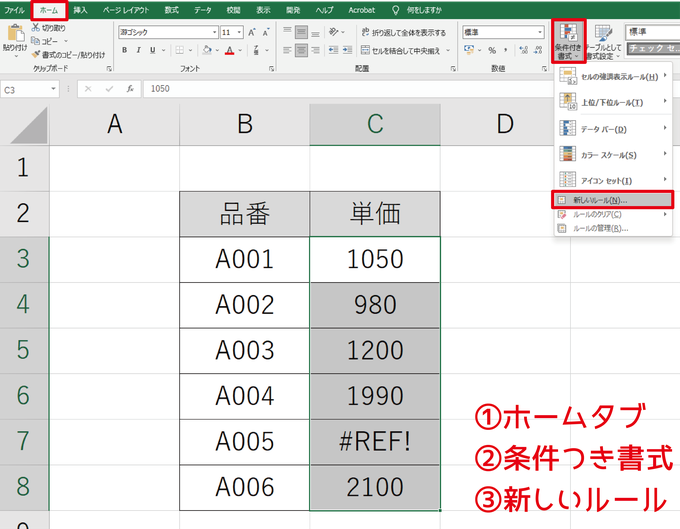
Task: Apply percent style format
Action: point(492,50)
